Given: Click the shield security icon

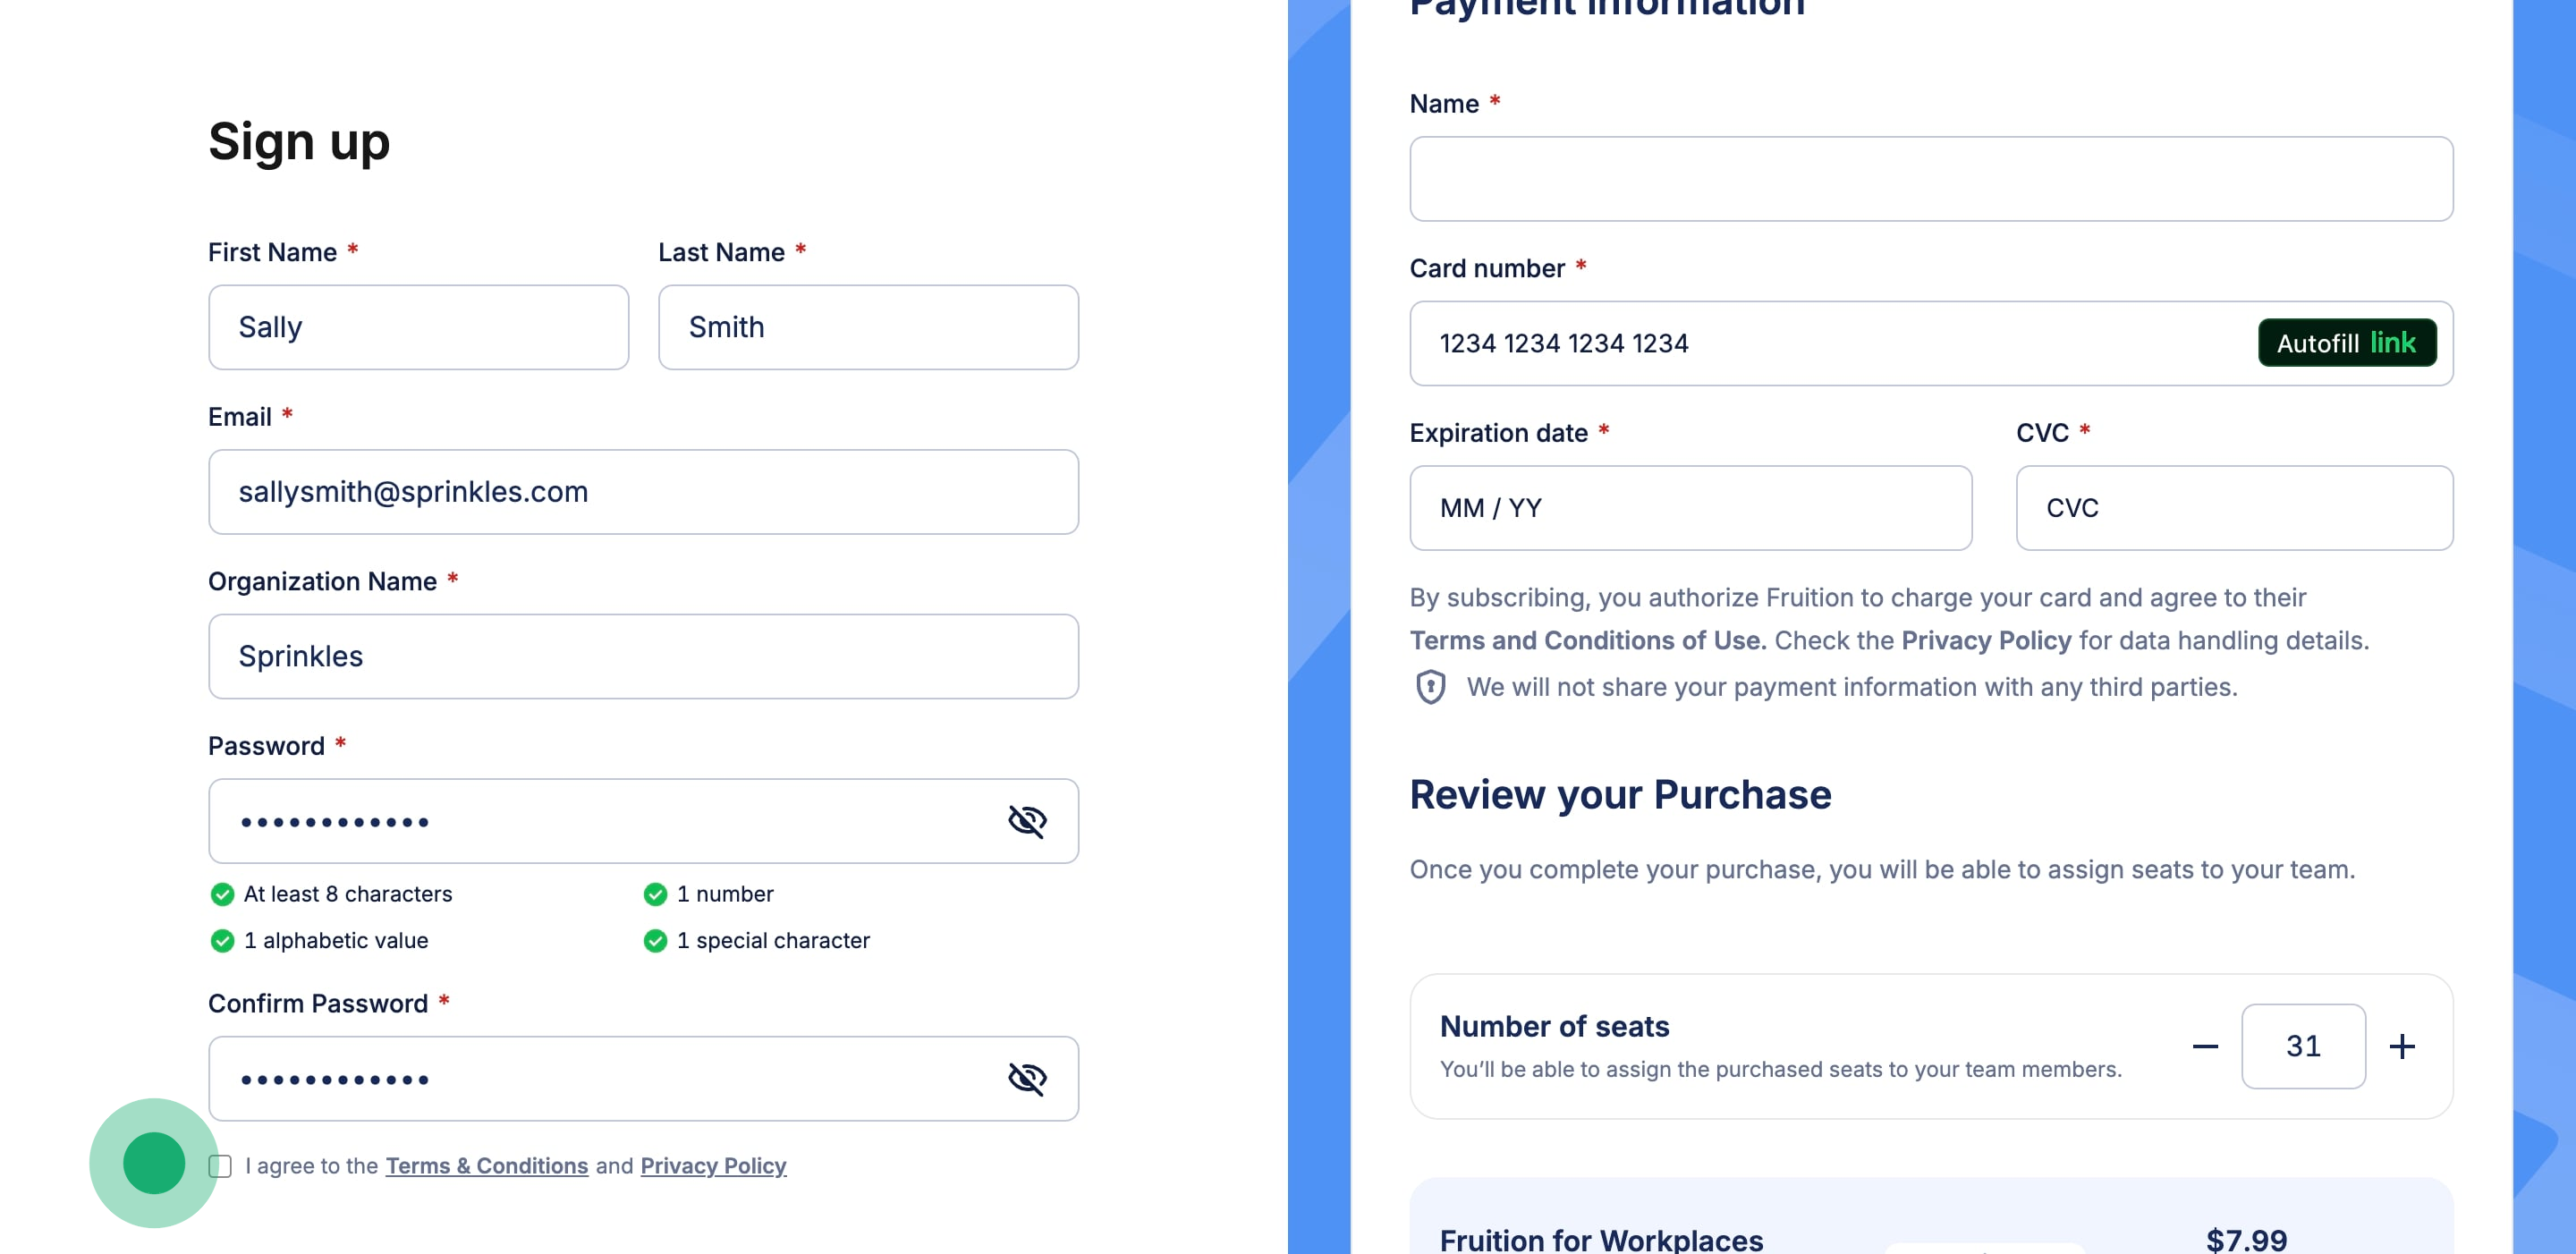Looking at the screenshot, I should tap(1430, 687).
